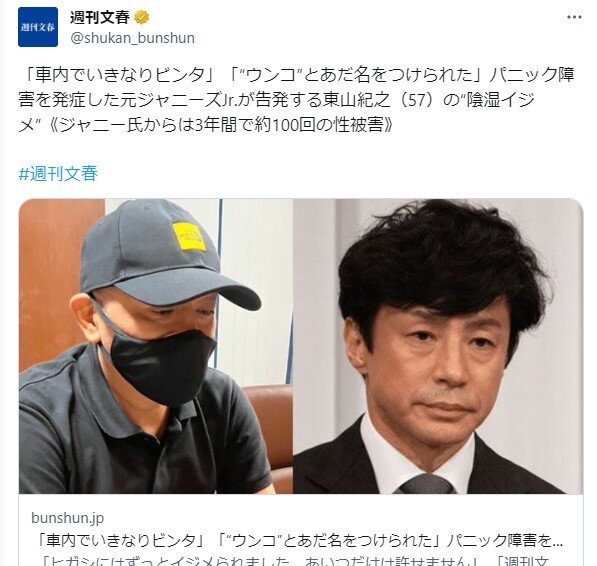Click tweet text line starting 害を発症した
Viewport: 597px width, 566px height.
[276, 100]
